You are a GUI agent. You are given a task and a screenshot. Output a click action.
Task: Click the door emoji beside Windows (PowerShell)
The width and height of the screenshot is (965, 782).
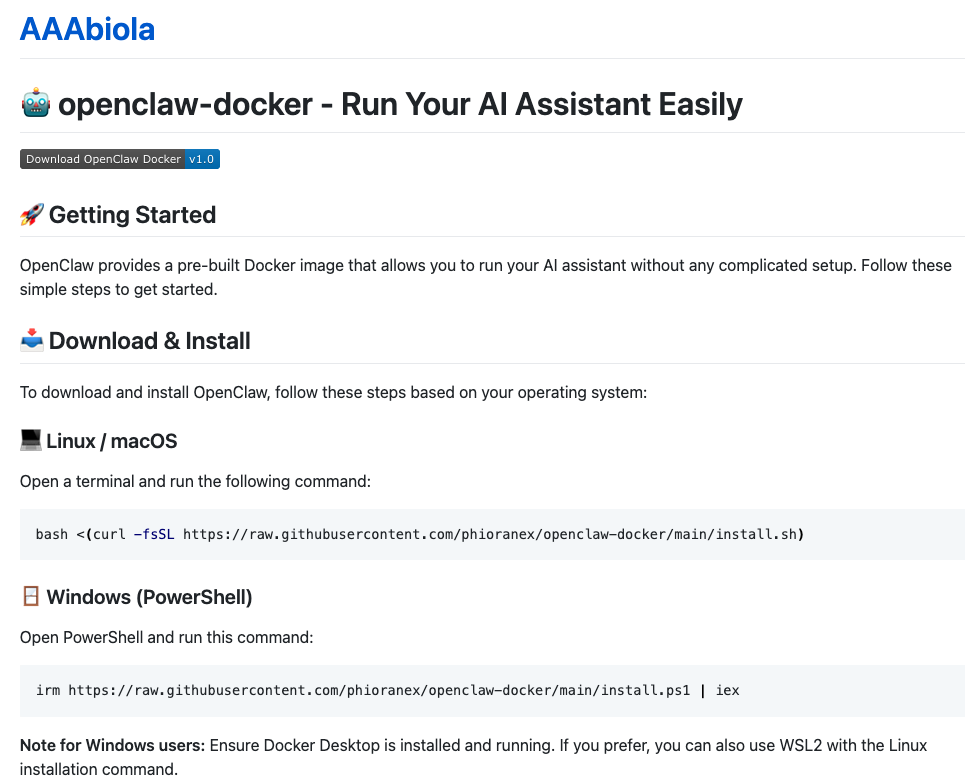(x=31, y=597)
